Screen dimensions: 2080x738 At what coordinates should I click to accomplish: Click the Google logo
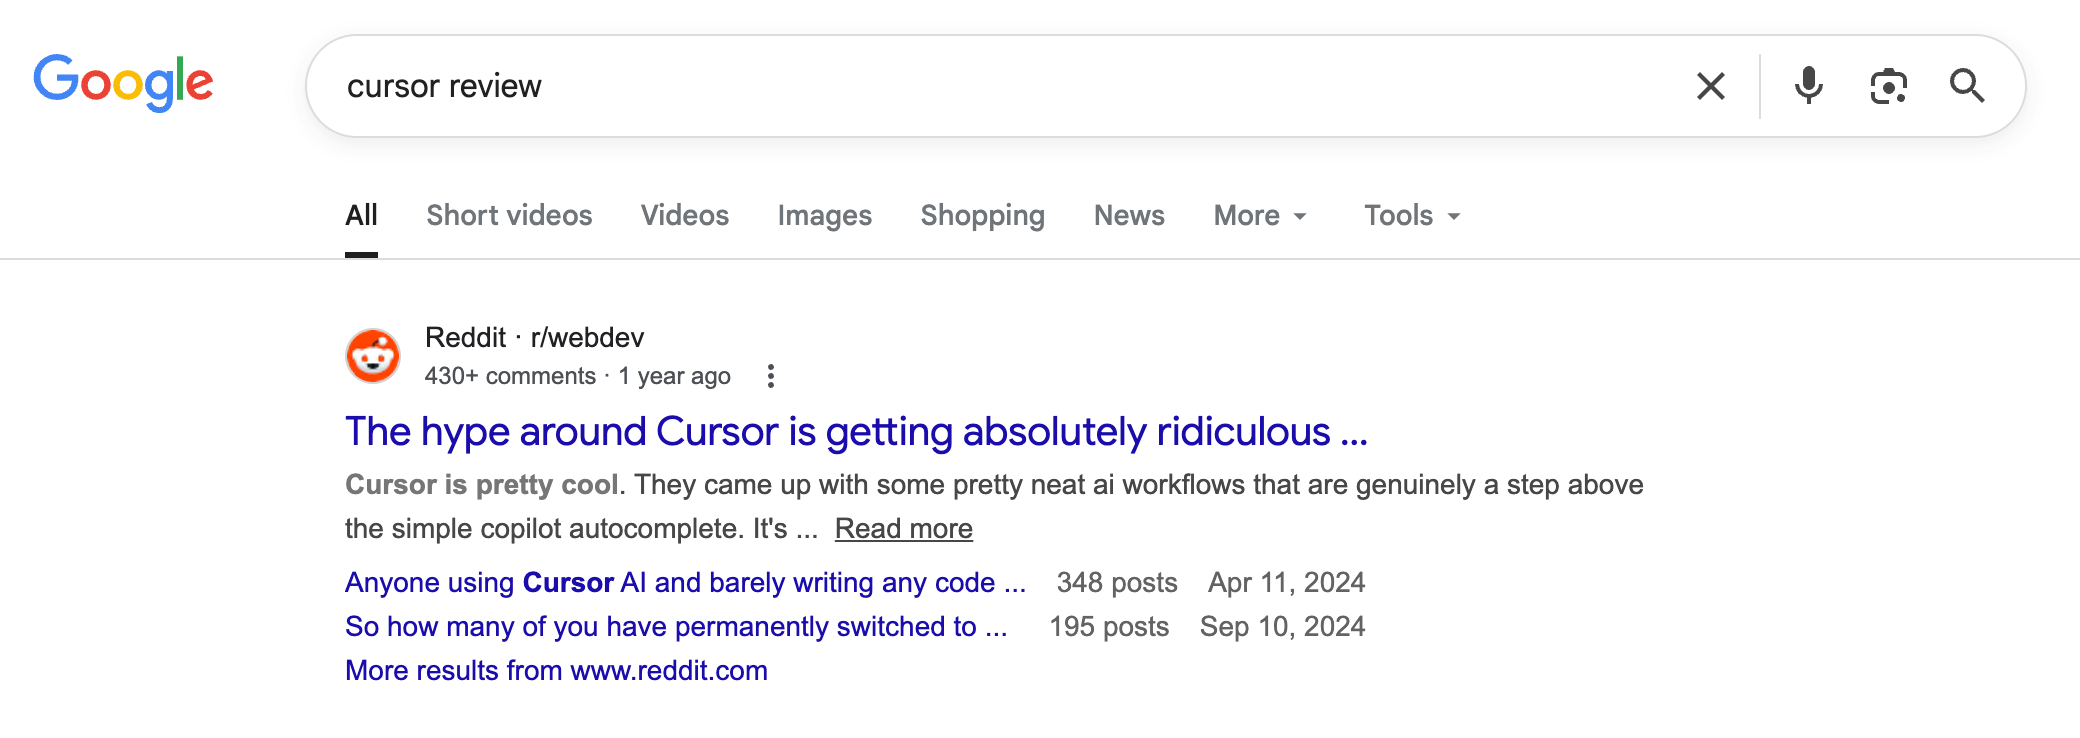tap(123, 82)
